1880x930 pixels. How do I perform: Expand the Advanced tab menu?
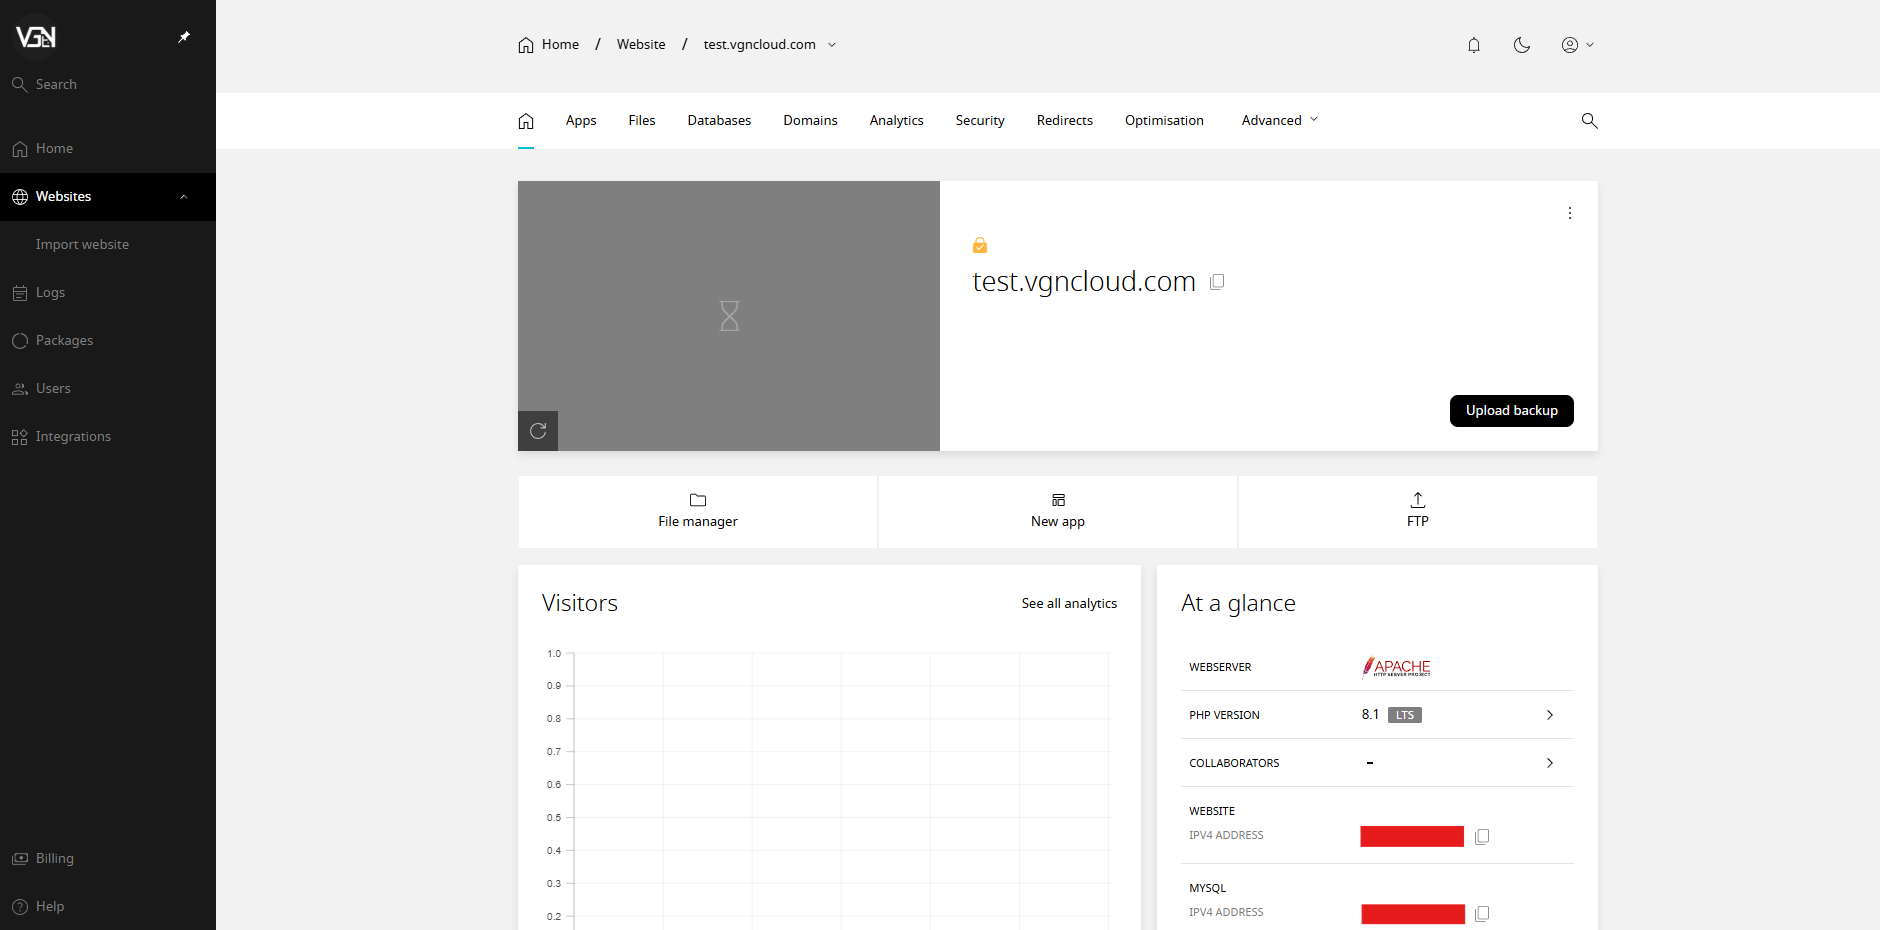1279,120
